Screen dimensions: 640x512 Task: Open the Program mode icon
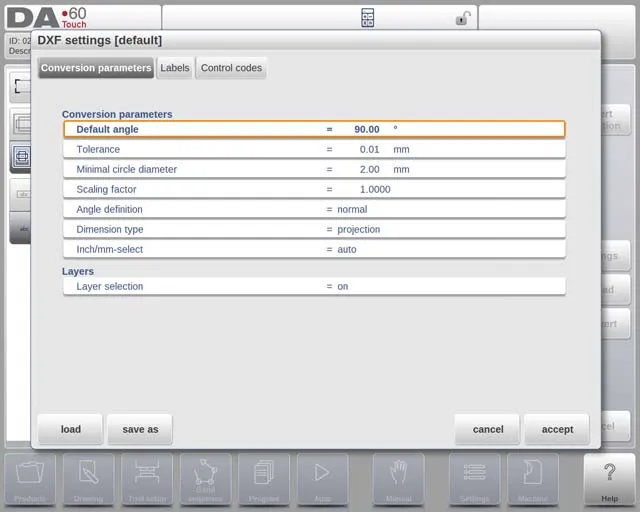tap(264, 478)
